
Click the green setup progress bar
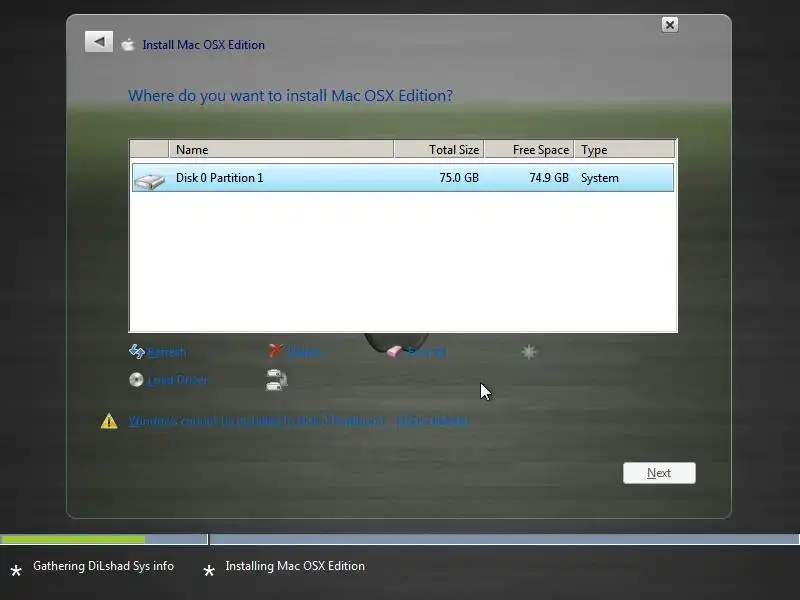(x=72, y=539)
